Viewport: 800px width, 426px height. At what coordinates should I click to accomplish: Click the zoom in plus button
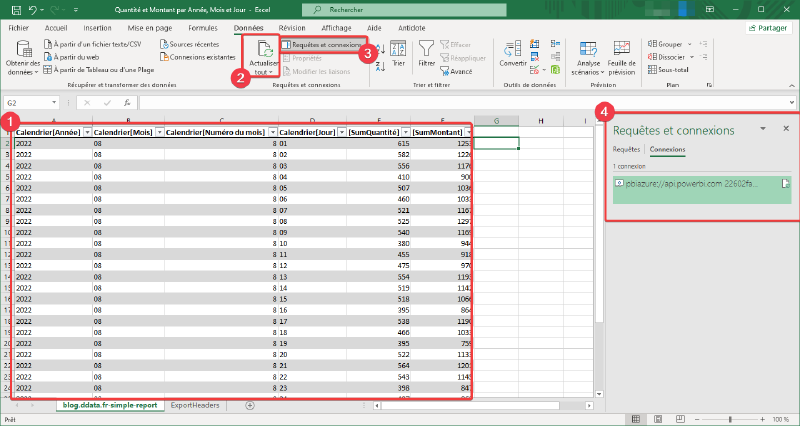(762, 419)
